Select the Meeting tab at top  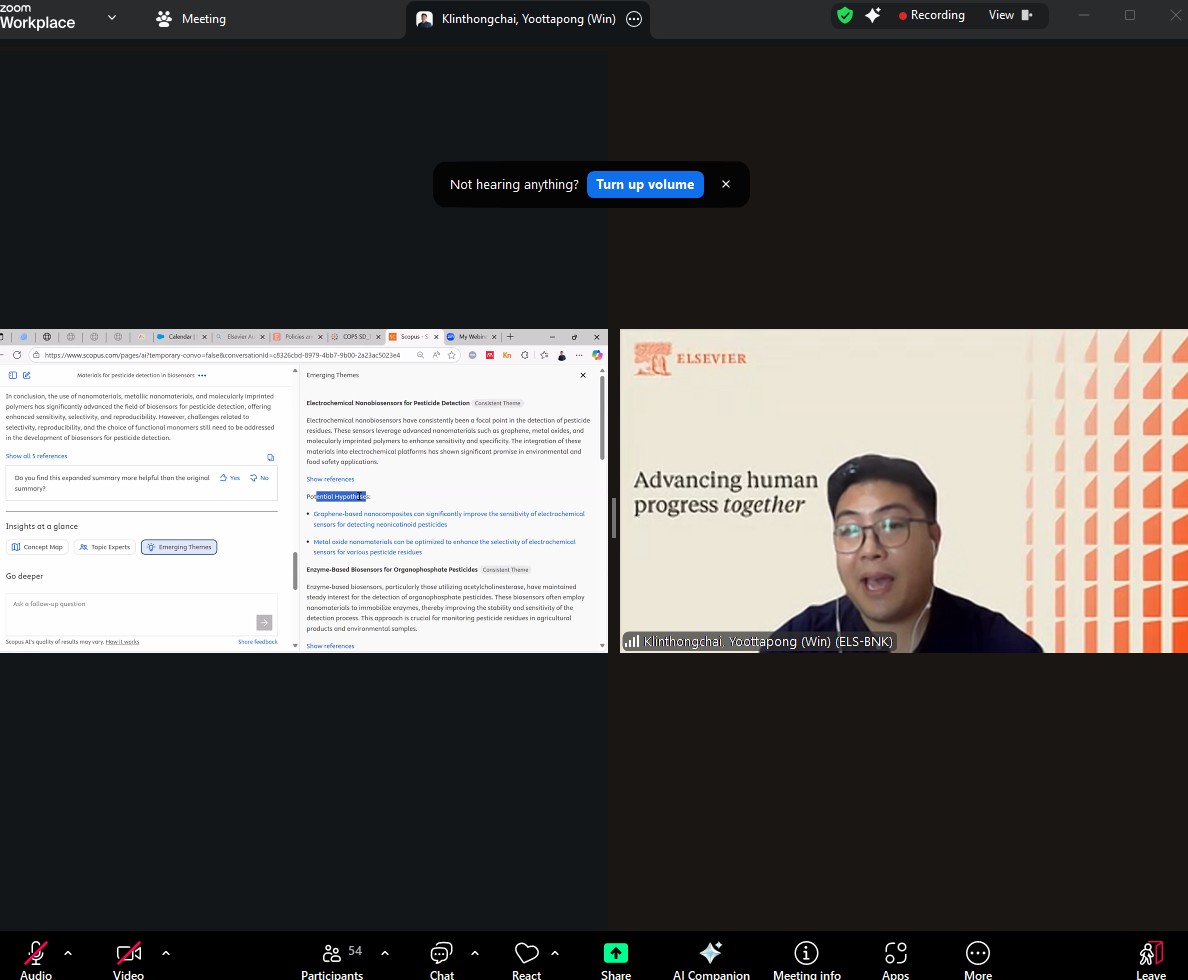(191, 19)
